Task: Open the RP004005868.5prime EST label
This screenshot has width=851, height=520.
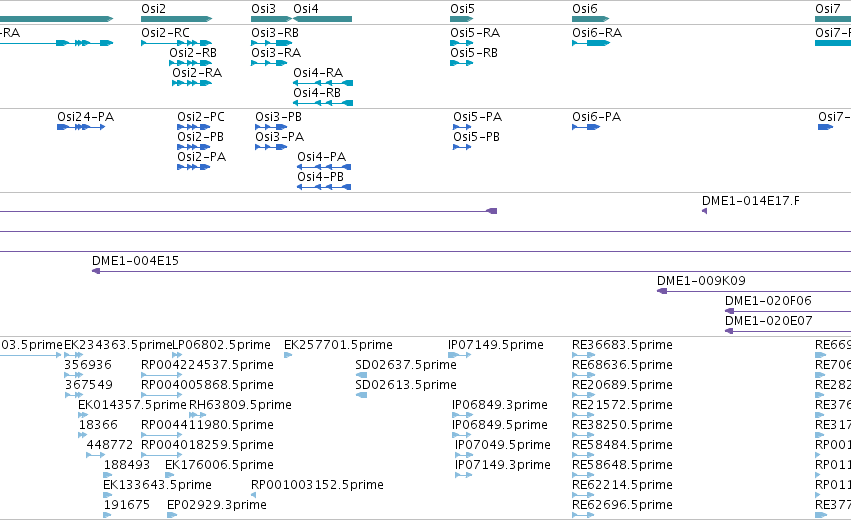Action: (207, 385)
